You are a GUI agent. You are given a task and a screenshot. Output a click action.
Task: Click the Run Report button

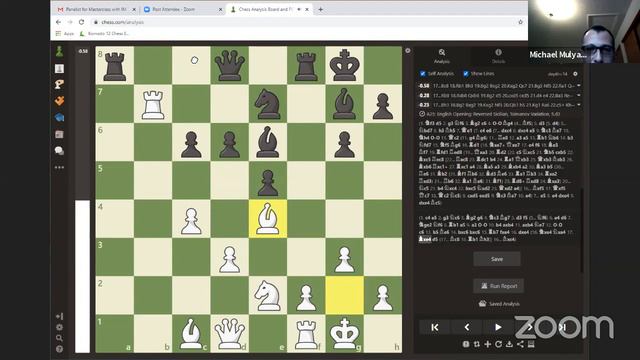tap(498, 286)
